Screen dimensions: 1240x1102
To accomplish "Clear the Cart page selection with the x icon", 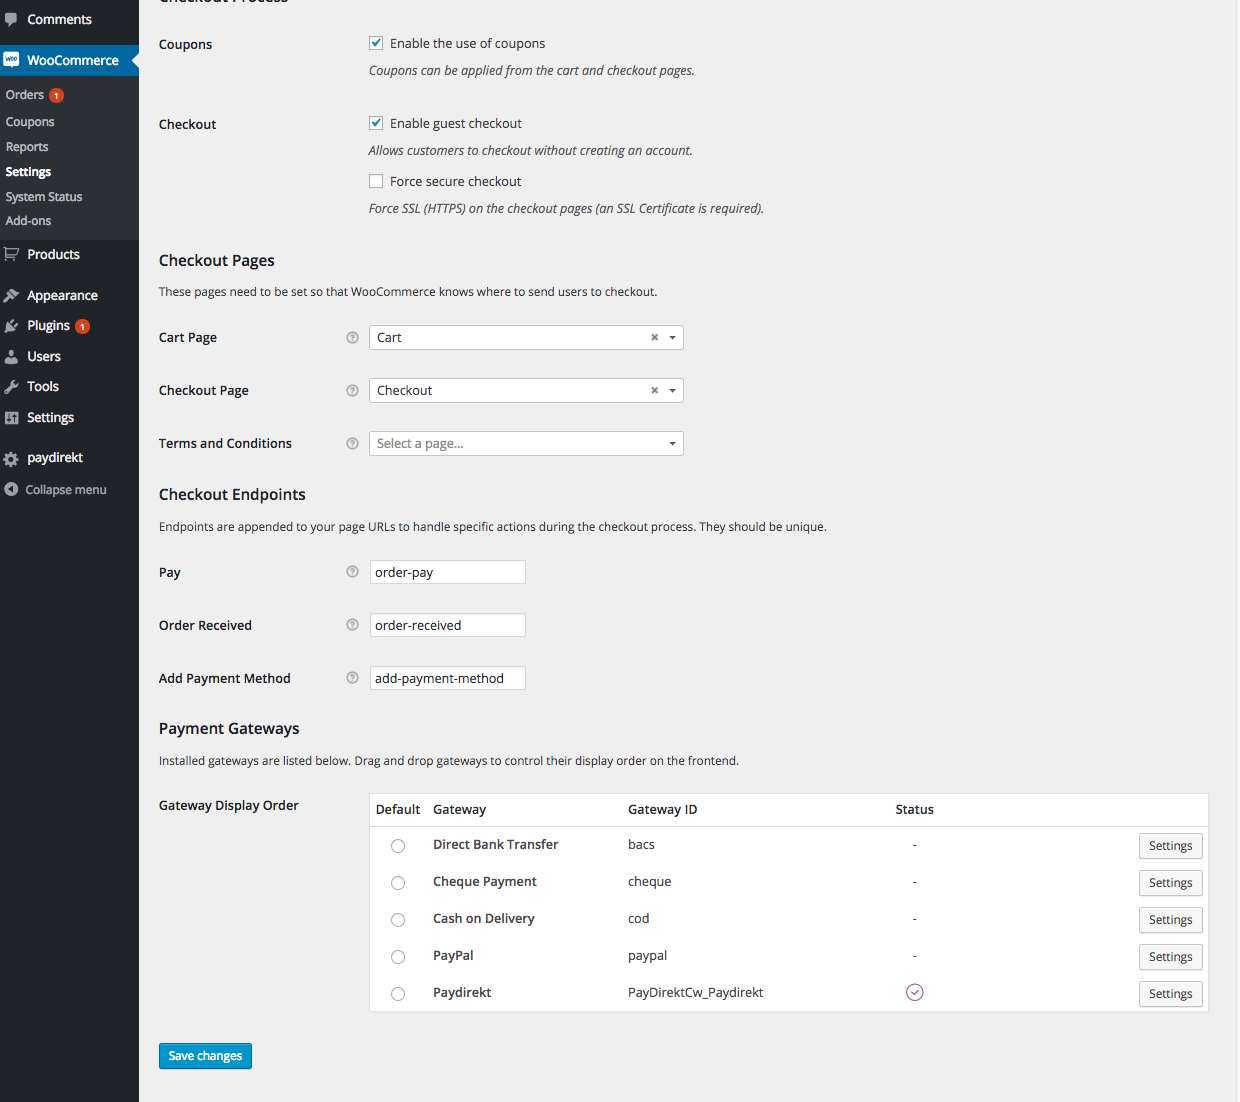I will tap(655, 338).
